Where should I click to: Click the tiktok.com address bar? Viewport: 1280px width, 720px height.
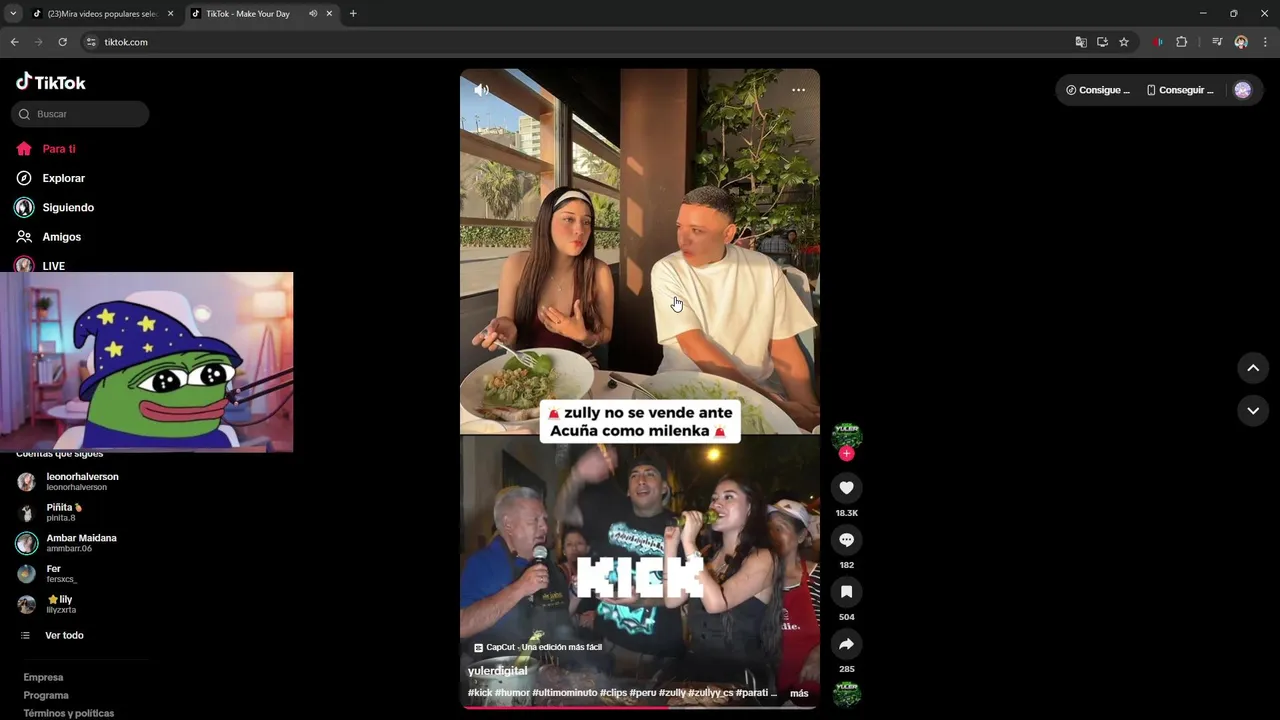(x=580, y=42)
